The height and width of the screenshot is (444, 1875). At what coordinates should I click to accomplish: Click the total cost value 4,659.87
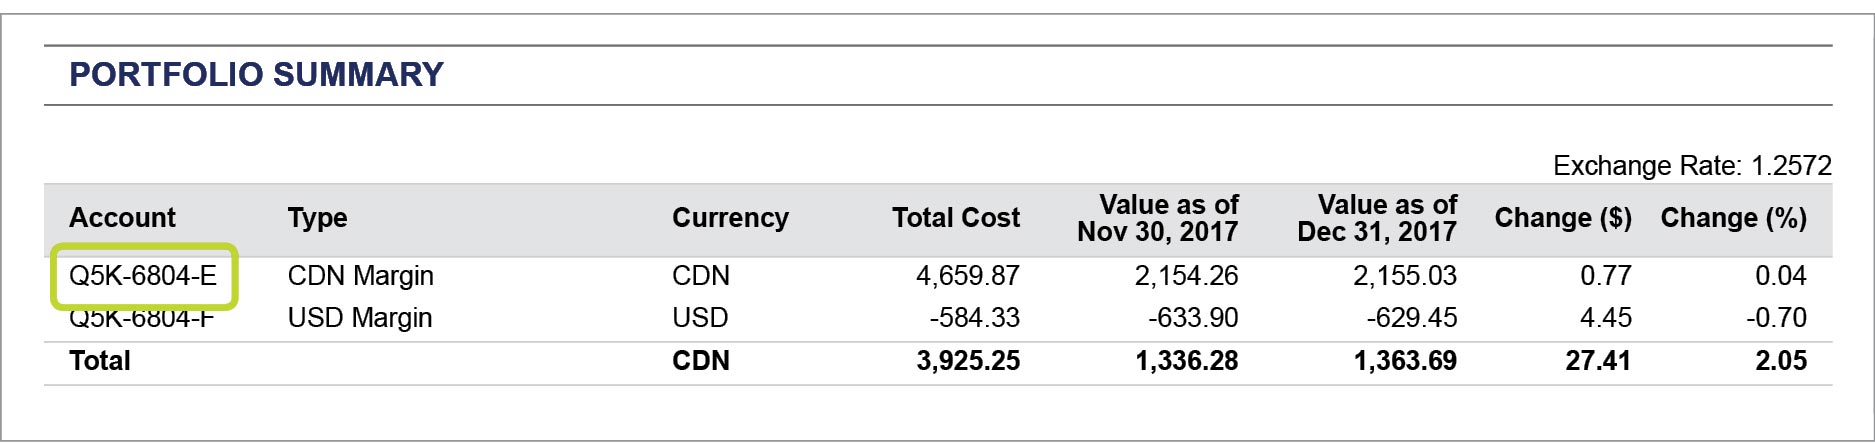tap(967, 276)
